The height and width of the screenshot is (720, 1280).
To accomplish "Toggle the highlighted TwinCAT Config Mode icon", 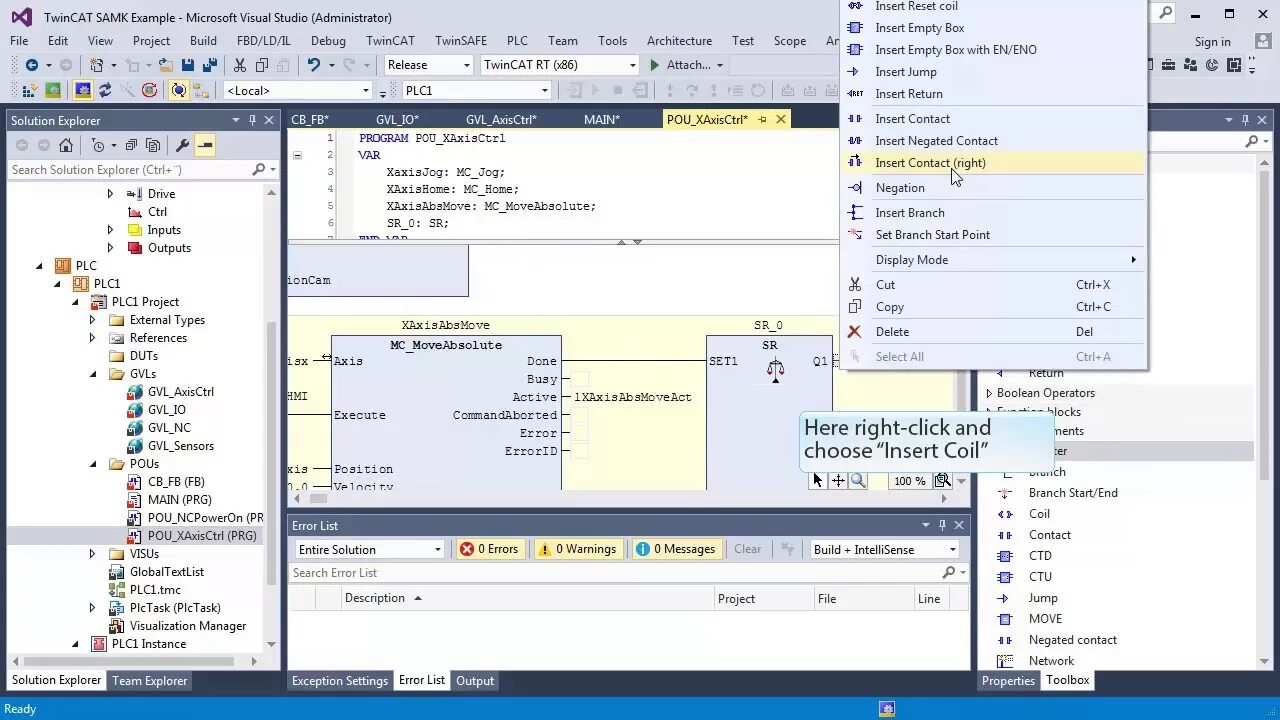I will 82,90.
